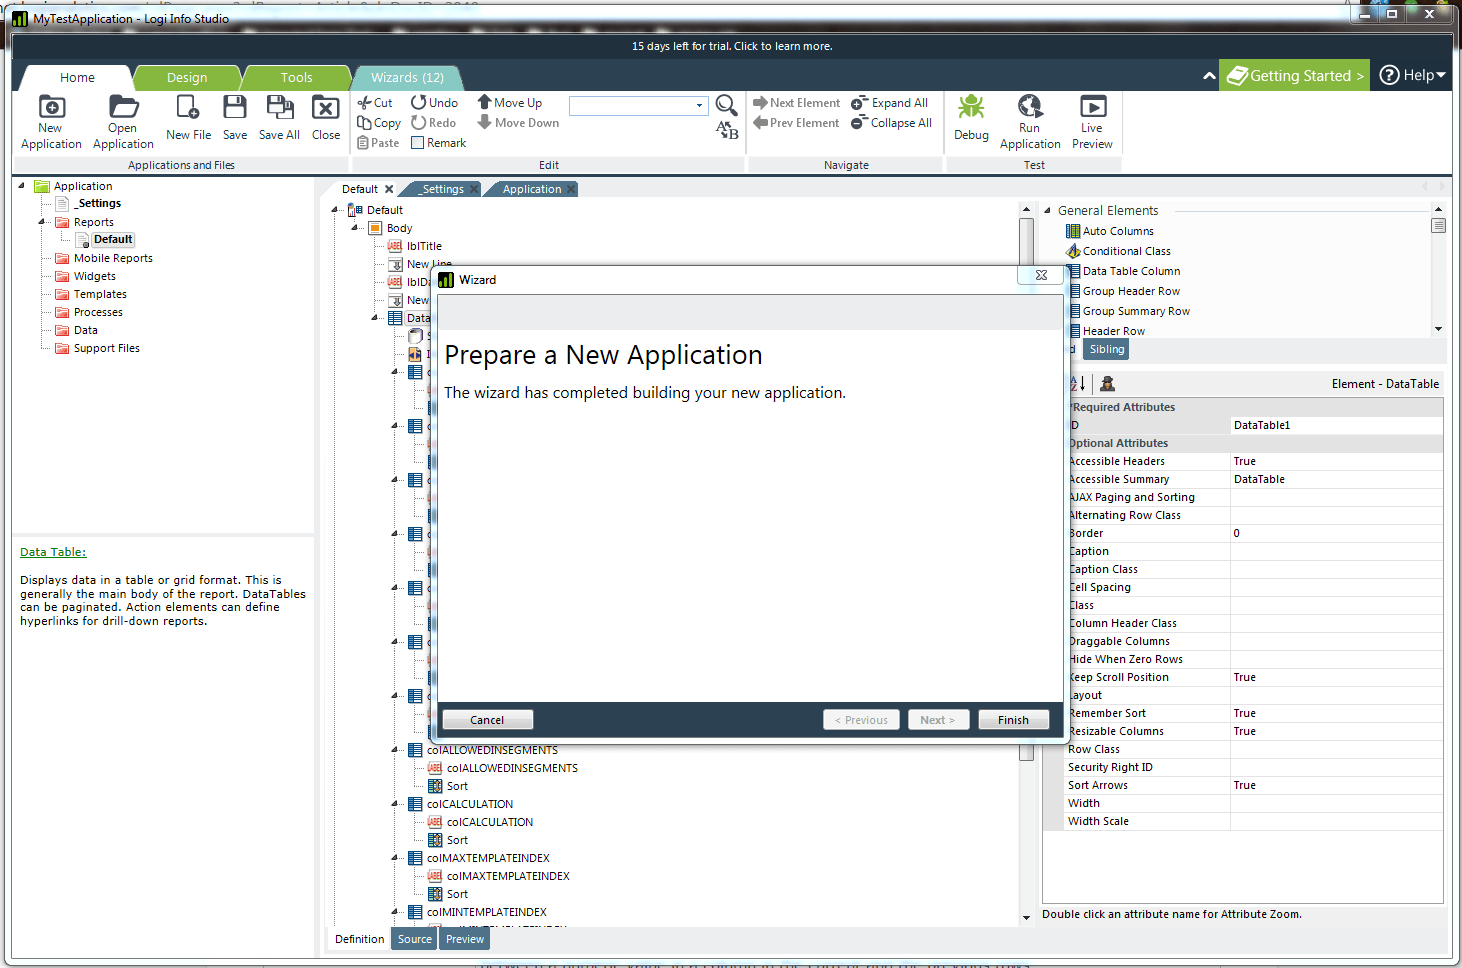
Task: Click the New Application icon
Action: coord(51,108)
